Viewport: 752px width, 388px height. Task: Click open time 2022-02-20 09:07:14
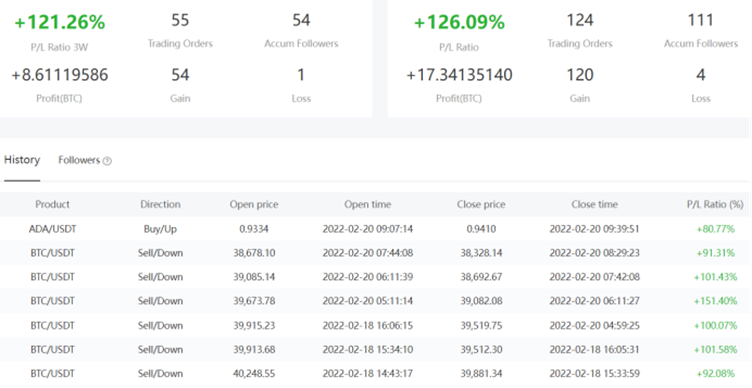[367, 229]
